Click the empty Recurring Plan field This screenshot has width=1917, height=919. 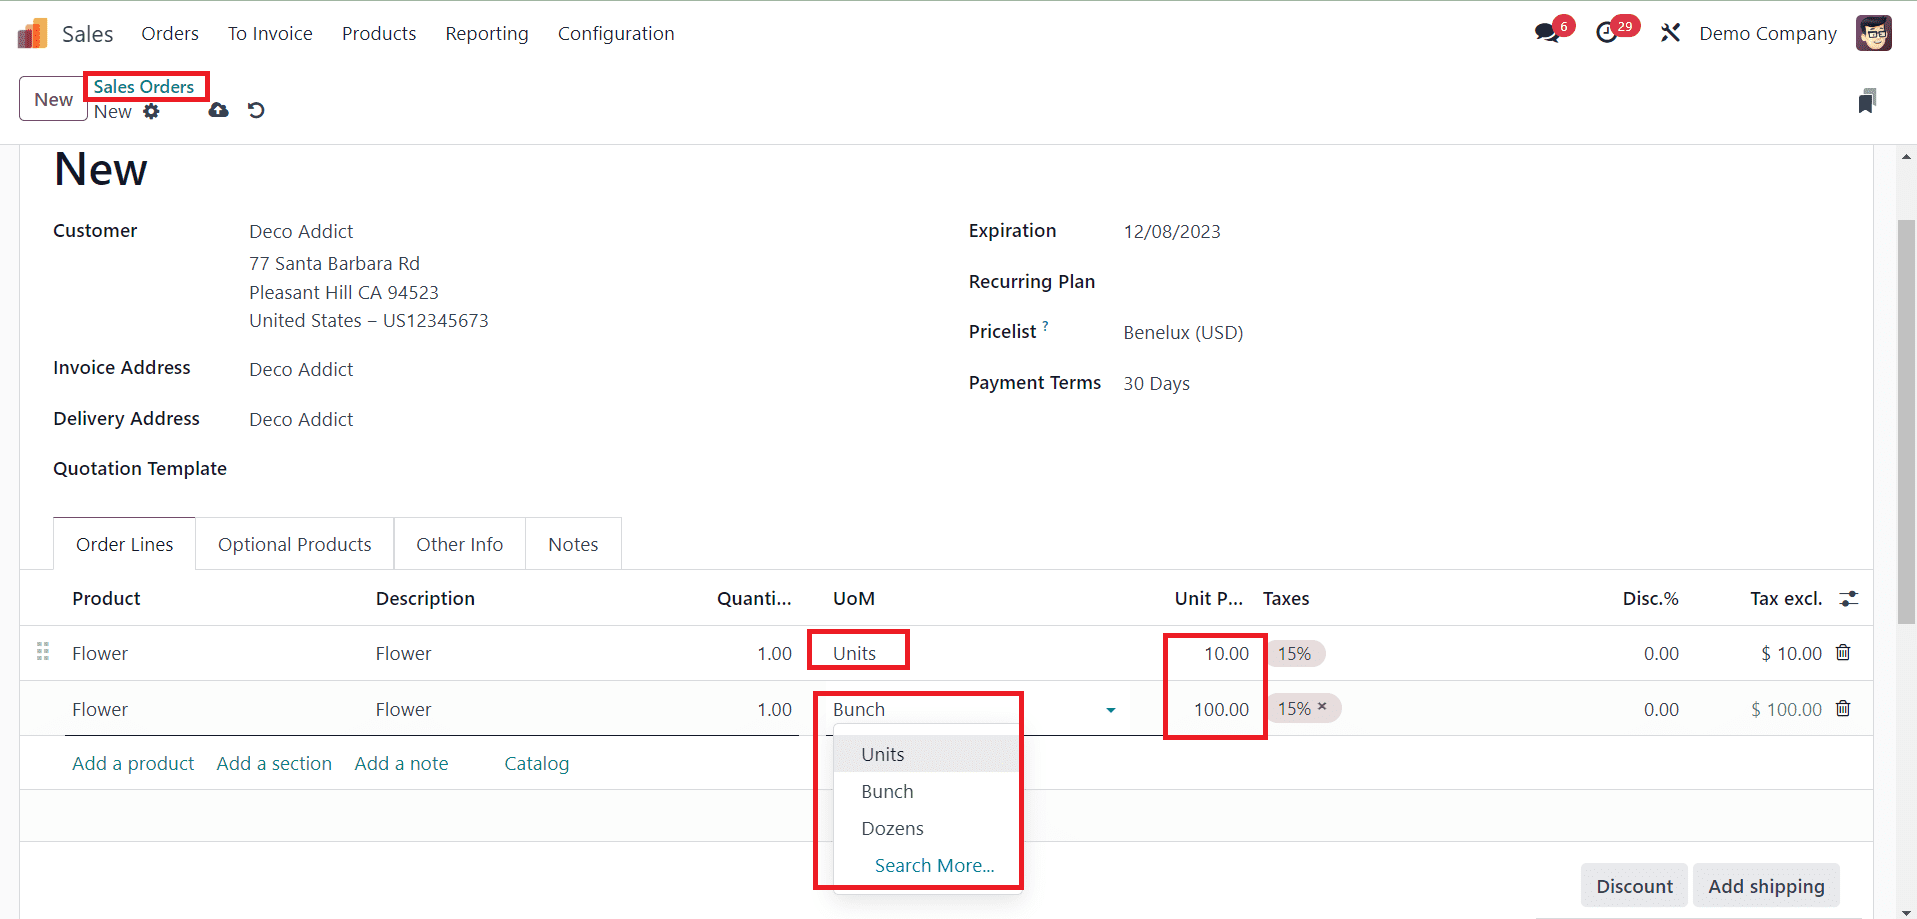pyautogui.click(x=1480, y=282)
